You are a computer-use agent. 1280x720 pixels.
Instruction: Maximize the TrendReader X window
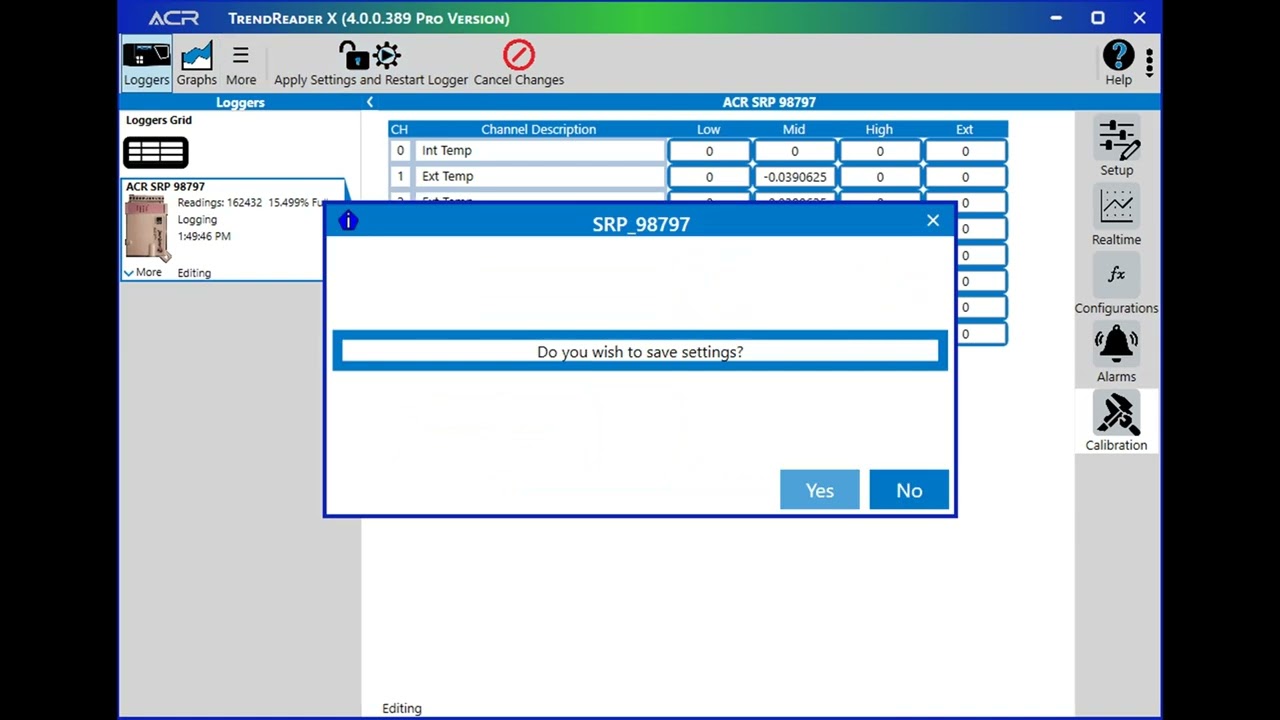coord(1097,18)
